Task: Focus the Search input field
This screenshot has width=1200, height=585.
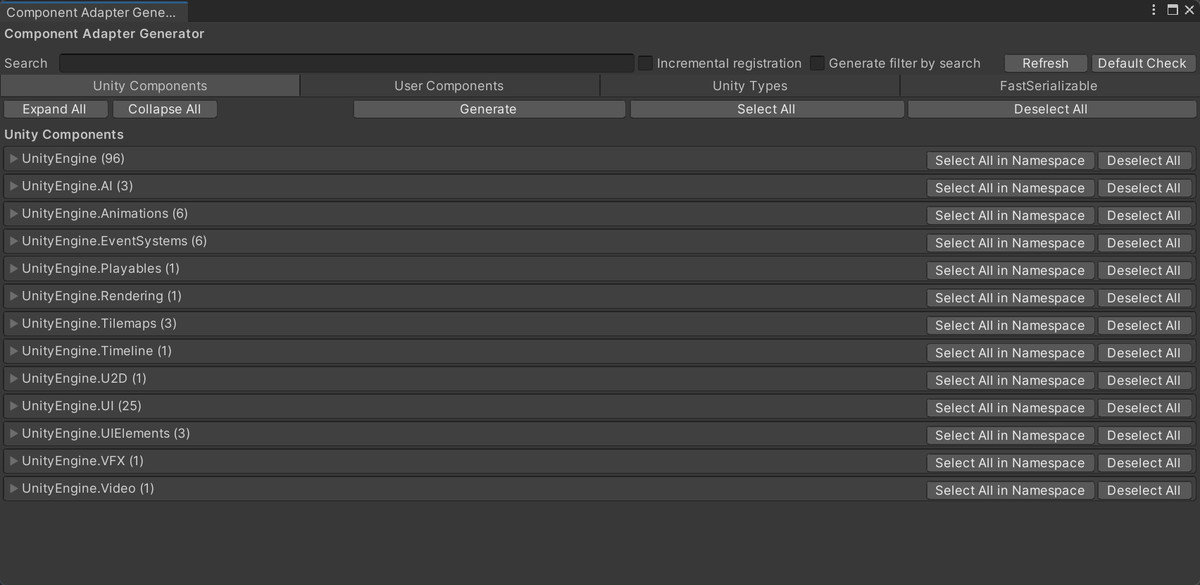Action: point(346,63)
